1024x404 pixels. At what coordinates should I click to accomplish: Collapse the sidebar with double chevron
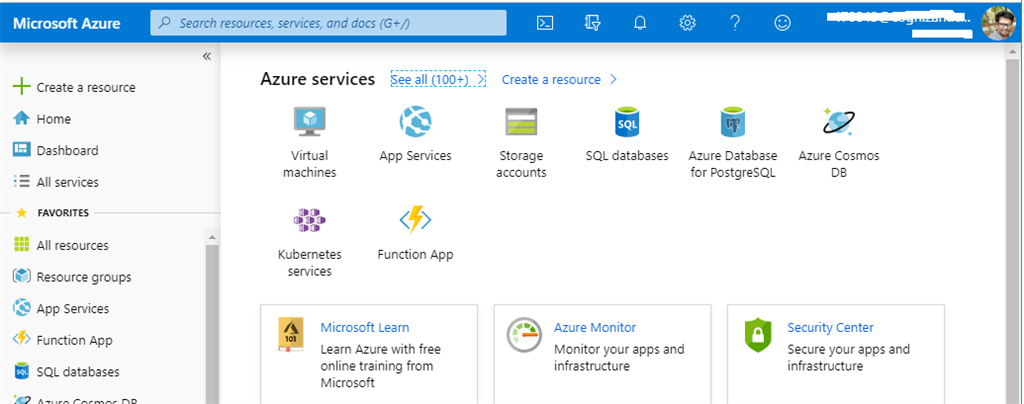pos(207,56)
